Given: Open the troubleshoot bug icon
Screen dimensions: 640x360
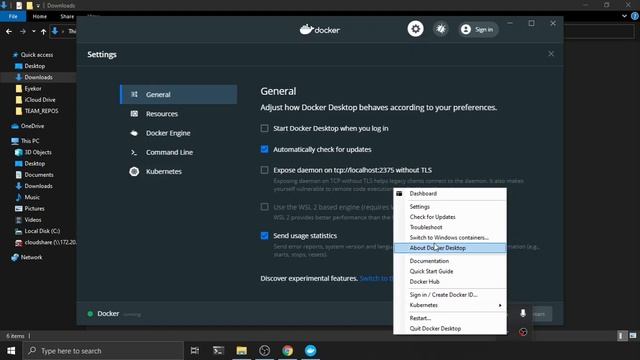Looking at the screenshot, I should click(x=441, y=29).
